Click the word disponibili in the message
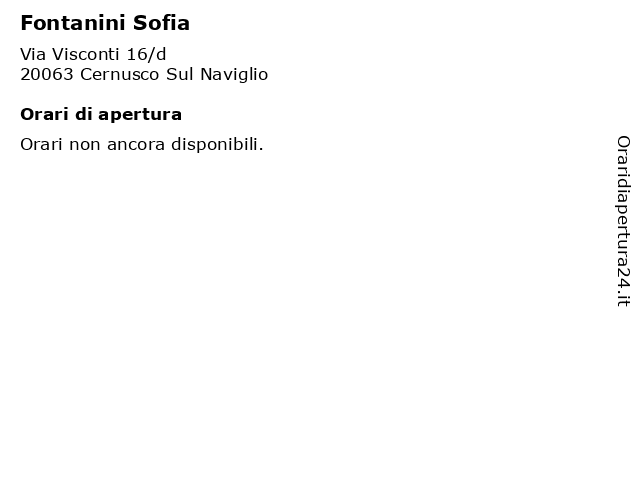The height and width of the screenshot is (480, 640). (x=215, y=145)
